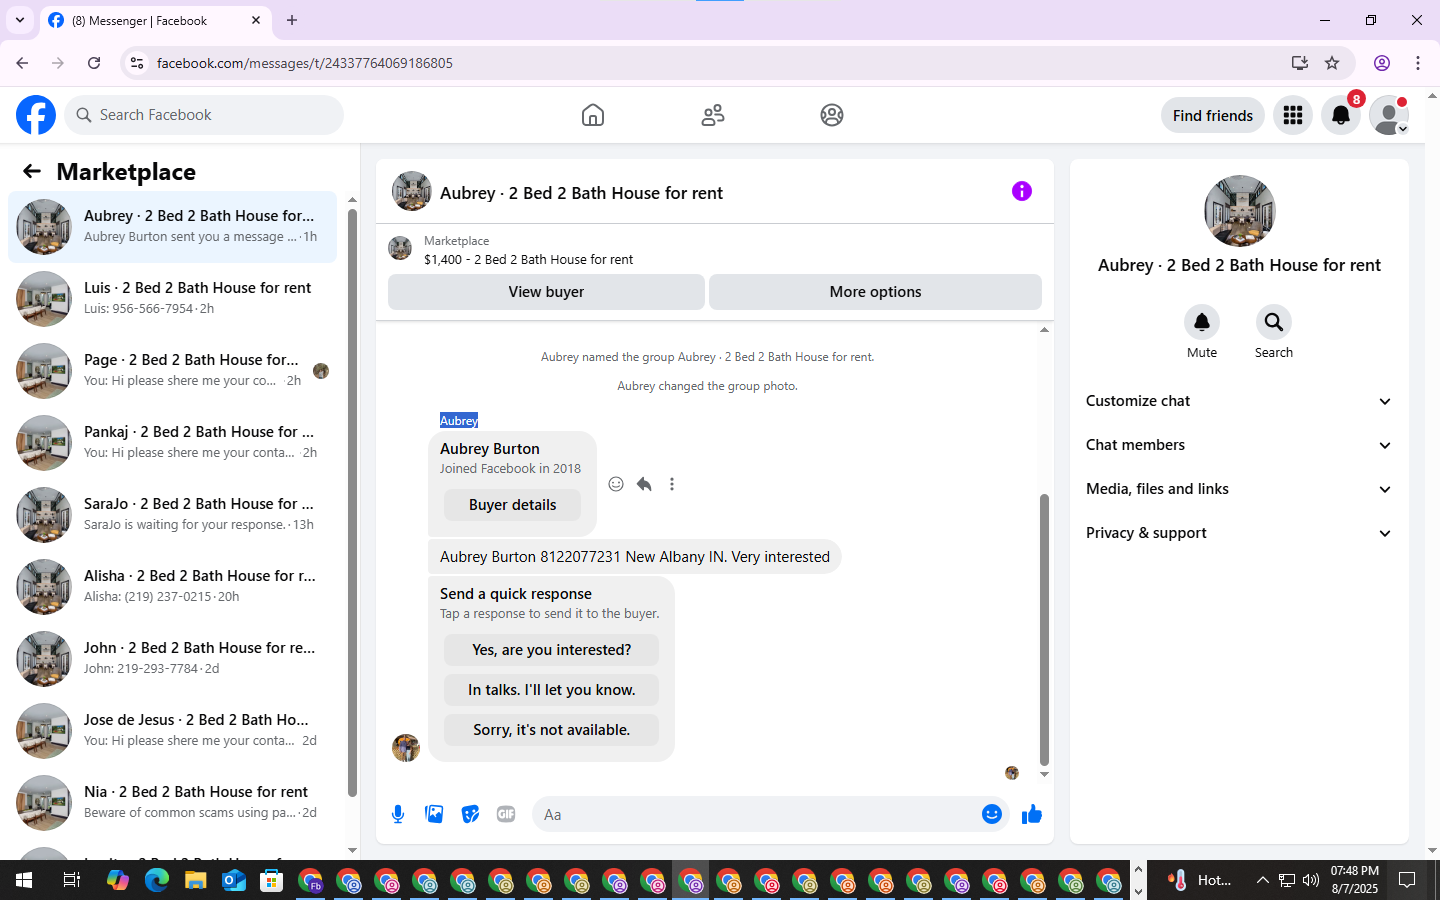1440x900 pixels.
Task: Open the notifications bell with 8 badge
Action: 1341,115
